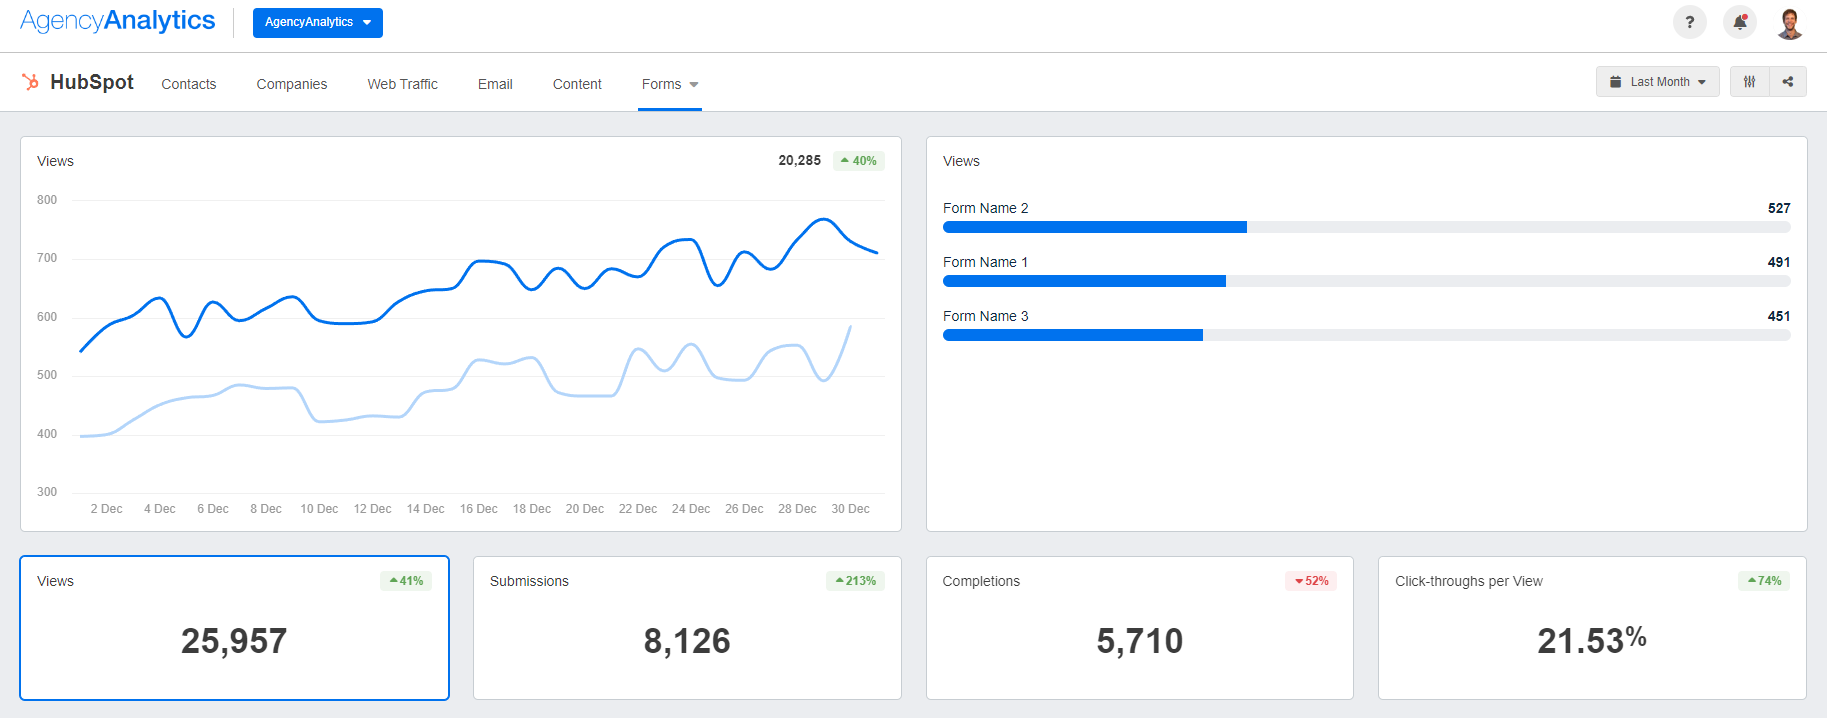Expand the AgencyAnalytics account dropdown

(x=317, y=22)
